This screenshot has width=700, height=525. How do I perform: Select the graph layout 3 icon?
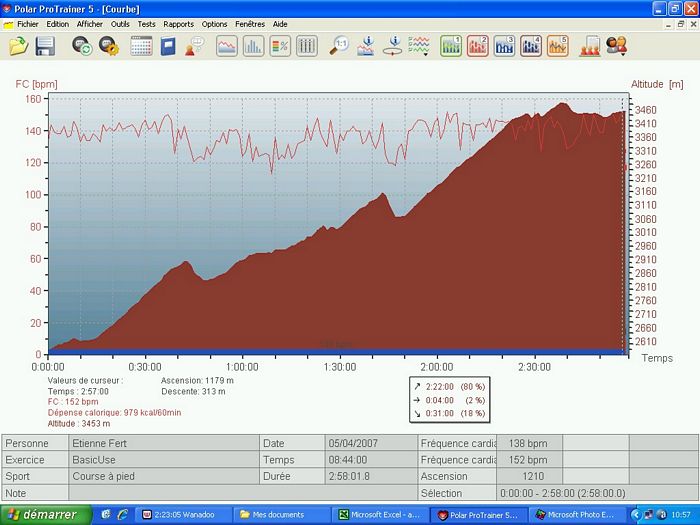point(504,46)
